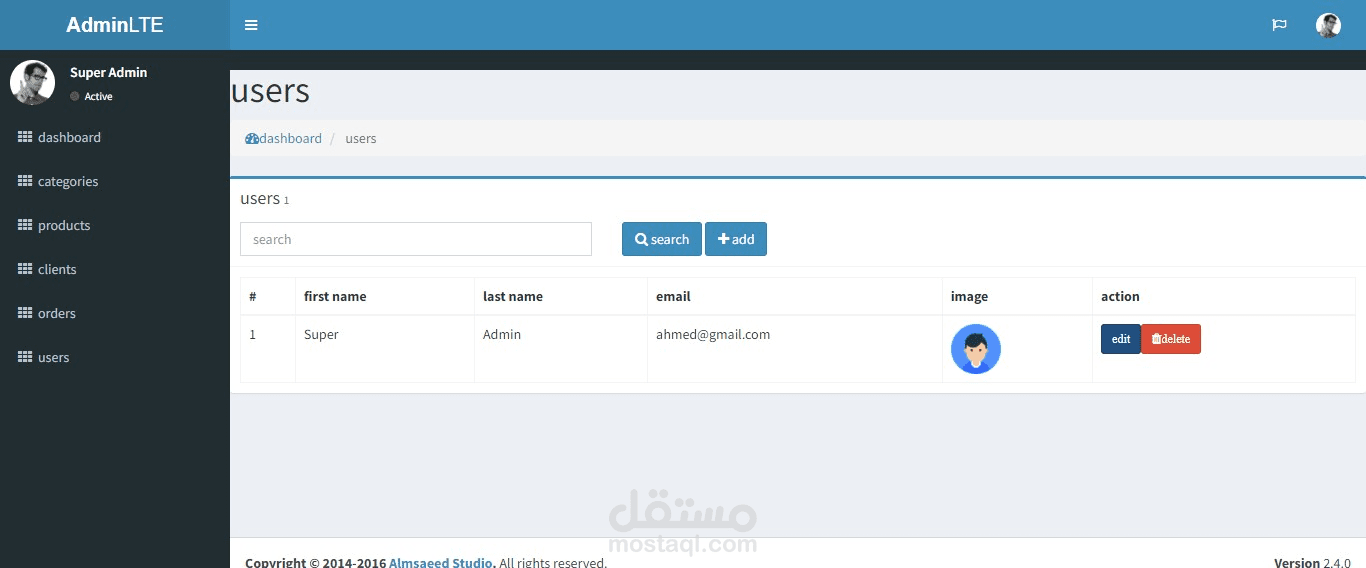Image resolution: width=1366 pixels, height=568 pixels.
Task: Open the clients menu item
Action: pos(115,269)
